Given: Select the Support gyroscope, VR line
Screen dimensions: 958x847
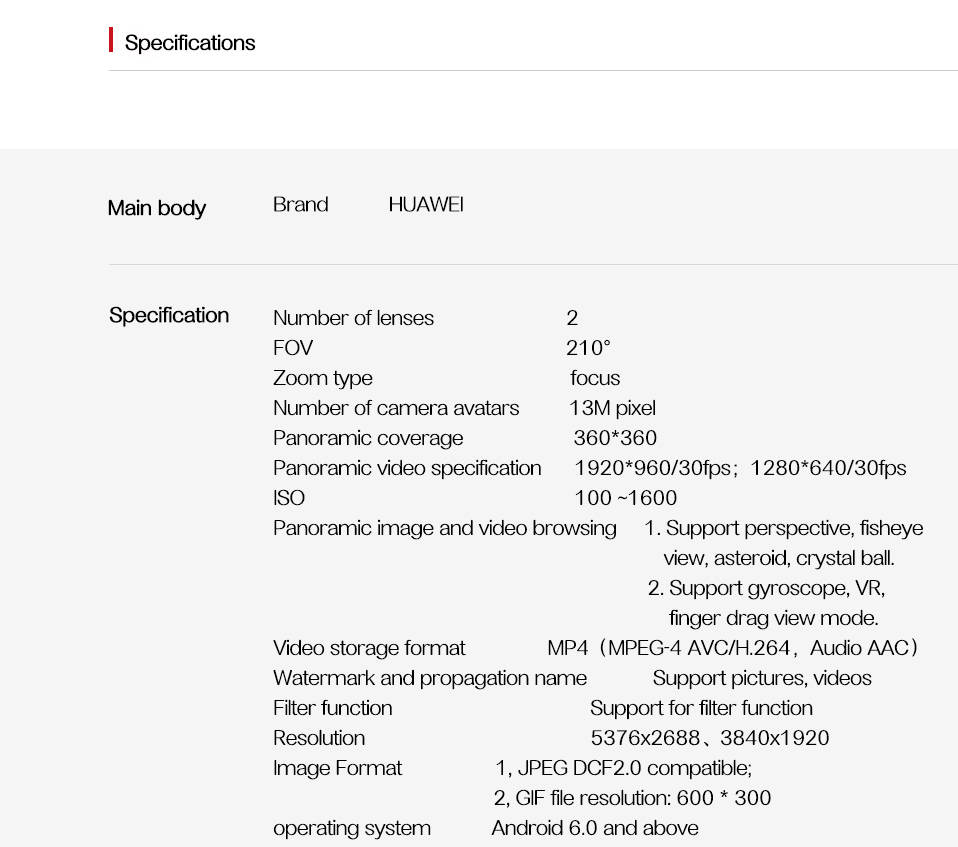Looking at the screenshot, I should [x=766, y=588].
